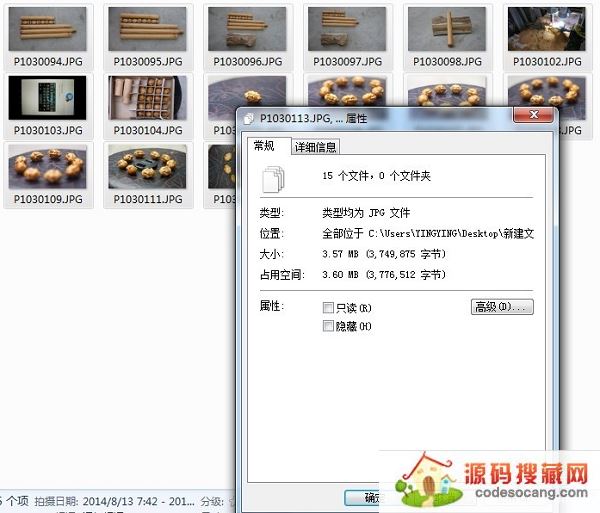Click the P1030102.JPG thumbnail
The width and height of the screenshot is (600, 513).
[x=546, y=29]
